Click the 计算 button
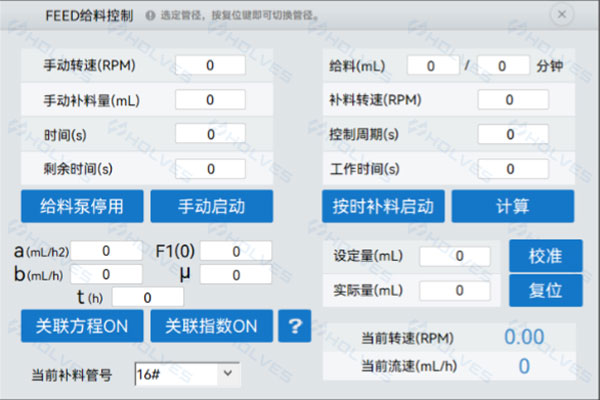 click(x=512, y=206)
